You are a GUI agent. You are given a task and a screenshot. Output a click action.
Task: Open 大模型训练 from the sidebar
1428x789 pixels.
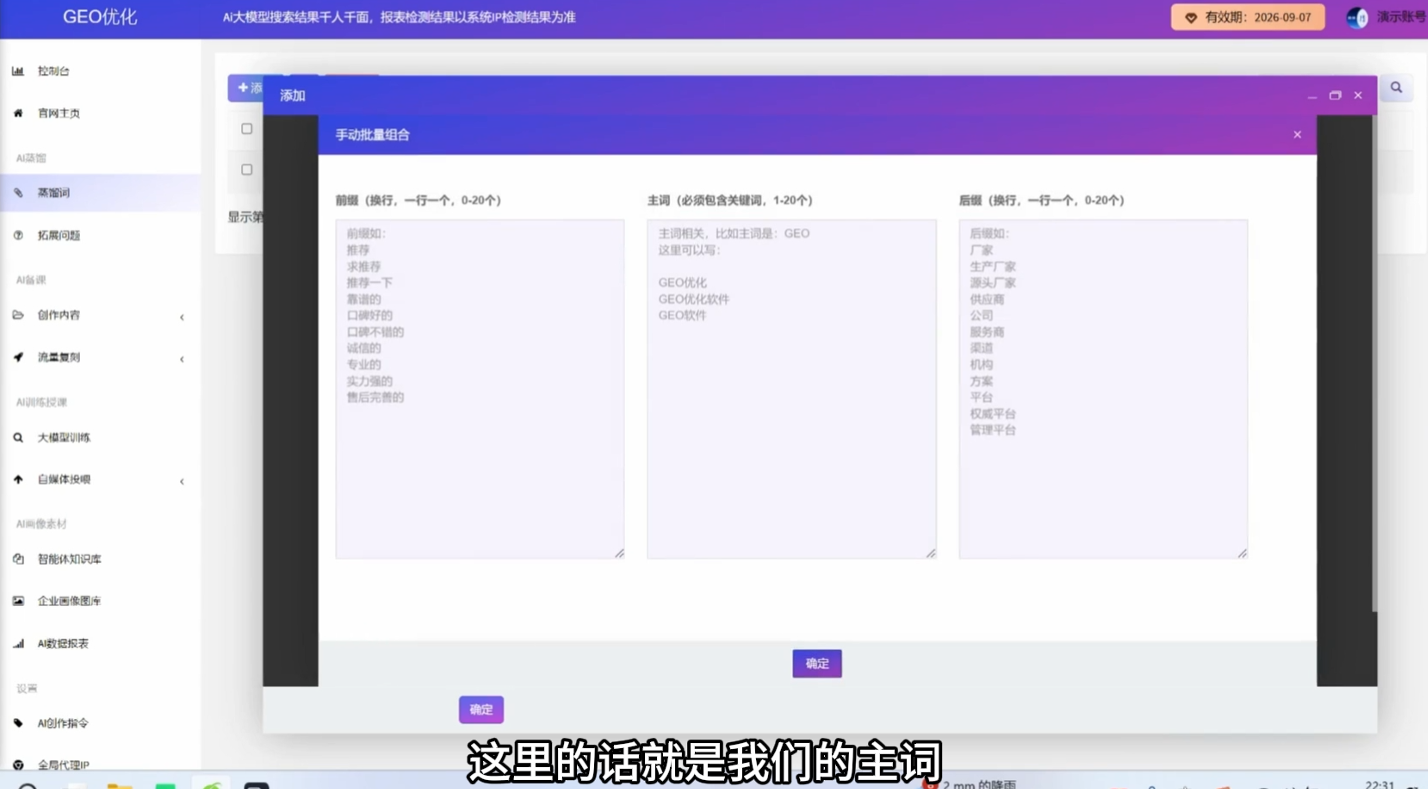coord(63,437)
